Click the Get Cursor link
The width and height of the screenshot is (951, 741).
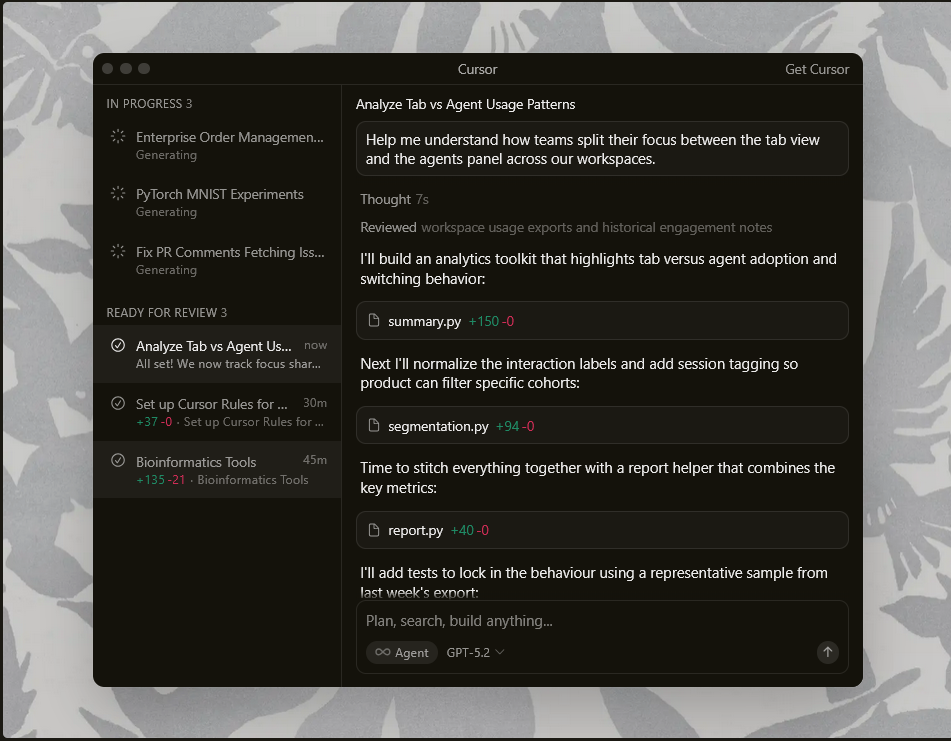click(x=816, y=69)
